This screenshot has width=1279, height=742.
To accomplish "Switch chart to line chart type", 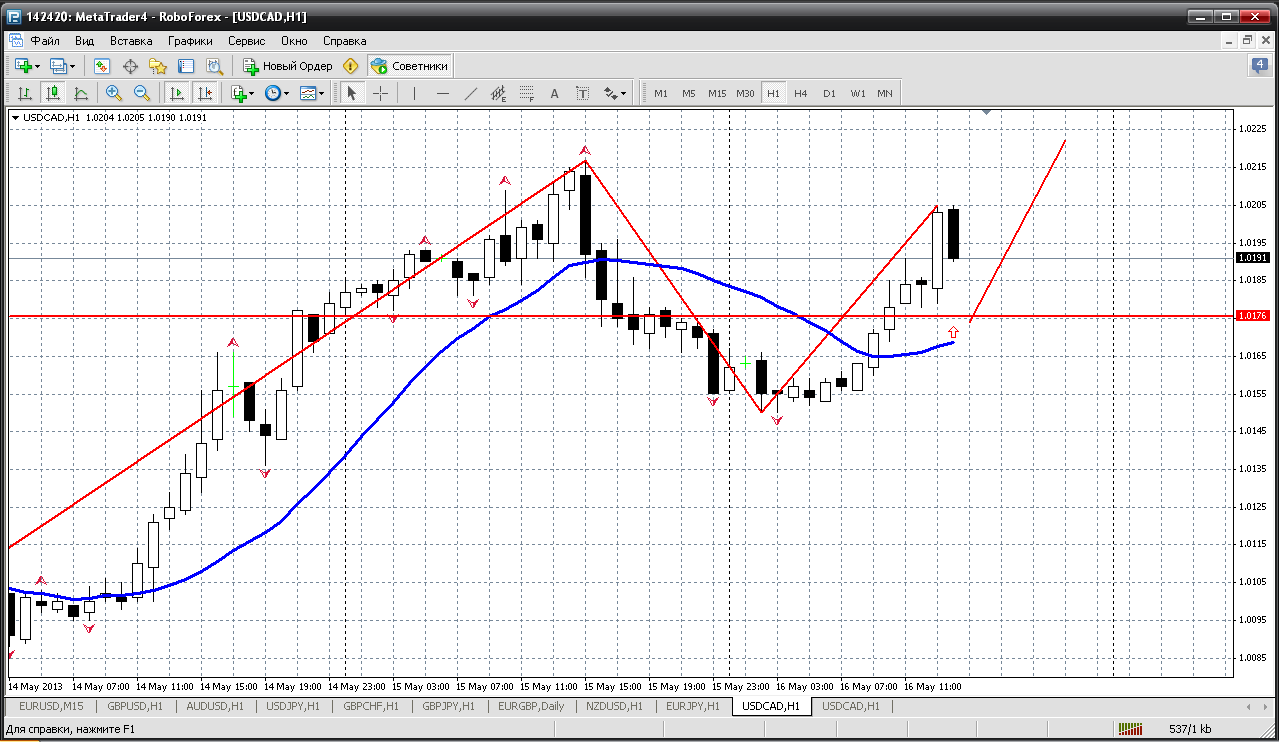I will pos(81,93).
